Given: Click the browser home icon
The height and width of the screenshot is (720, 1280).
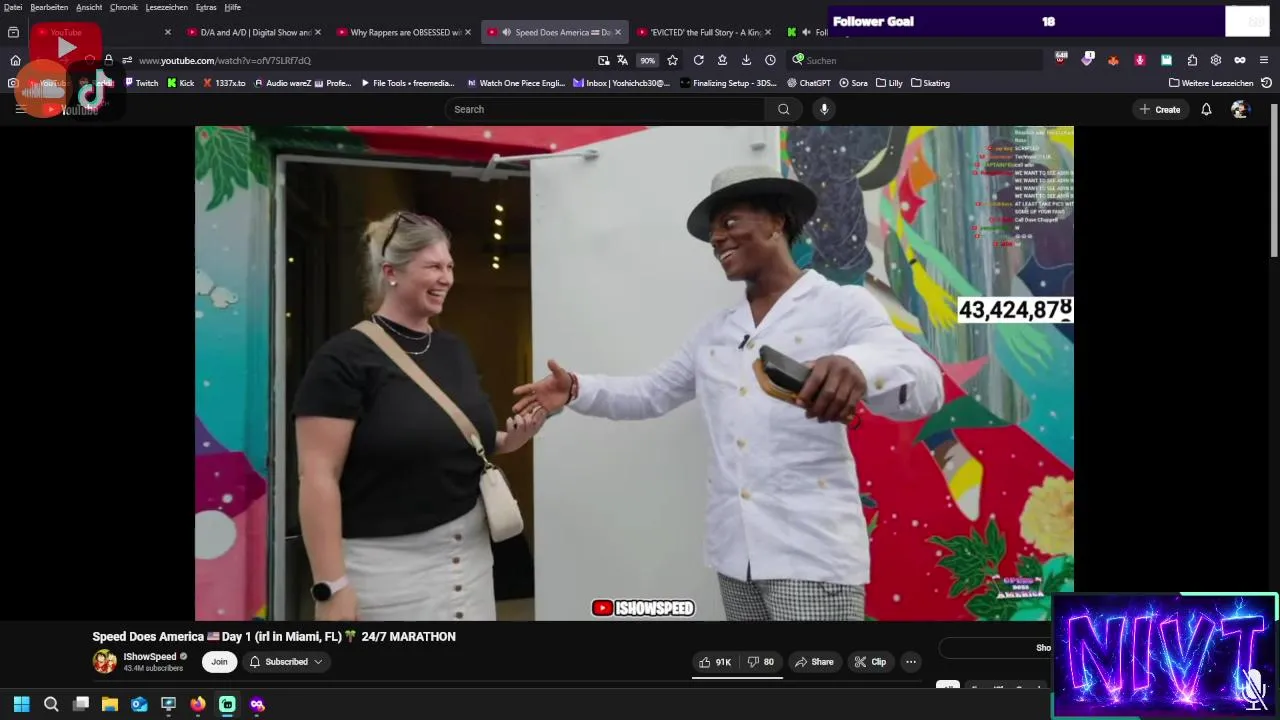Looking at the screenshot, I should click(15, 60).
